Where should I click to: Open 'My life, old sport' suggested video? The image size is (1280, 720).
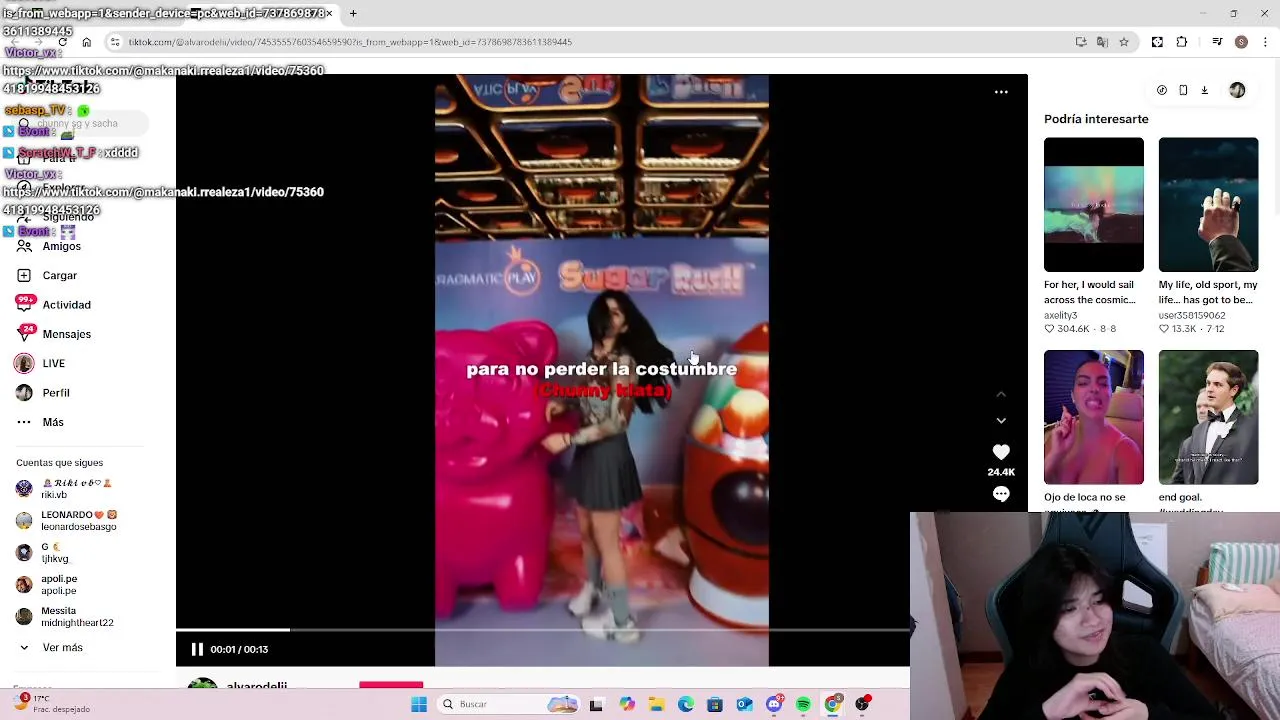click(1208, 205)
